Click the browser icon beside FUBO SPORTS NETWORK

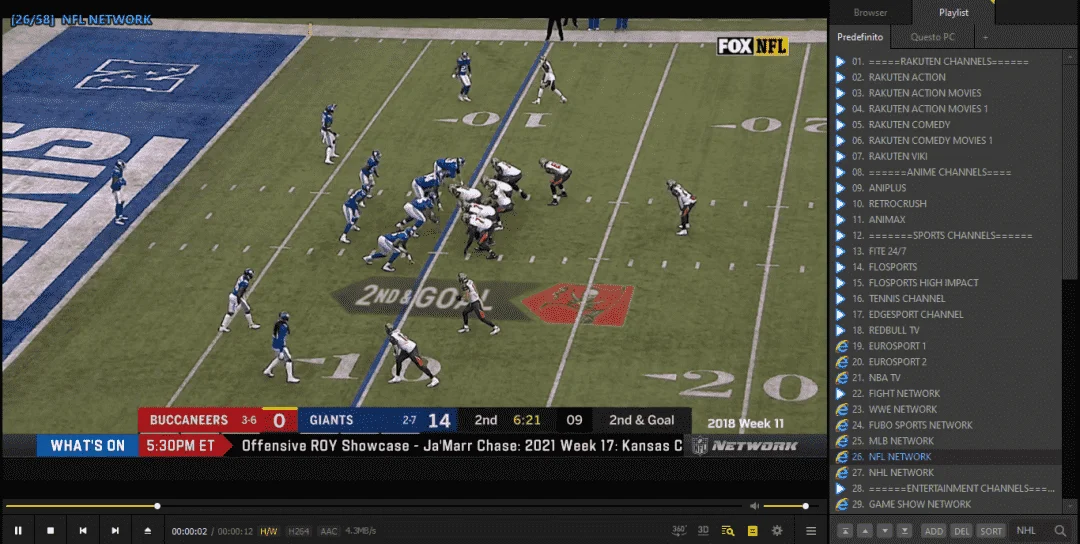point(841,426)
